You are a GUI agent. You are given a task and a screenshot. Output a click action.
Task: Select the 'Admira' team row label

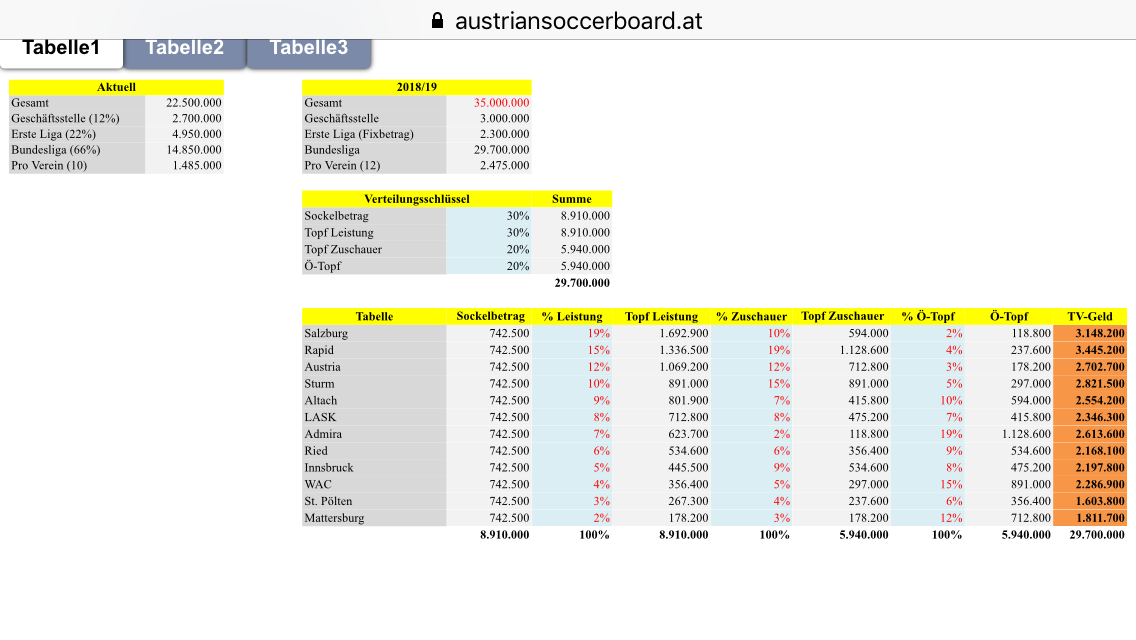323,434
